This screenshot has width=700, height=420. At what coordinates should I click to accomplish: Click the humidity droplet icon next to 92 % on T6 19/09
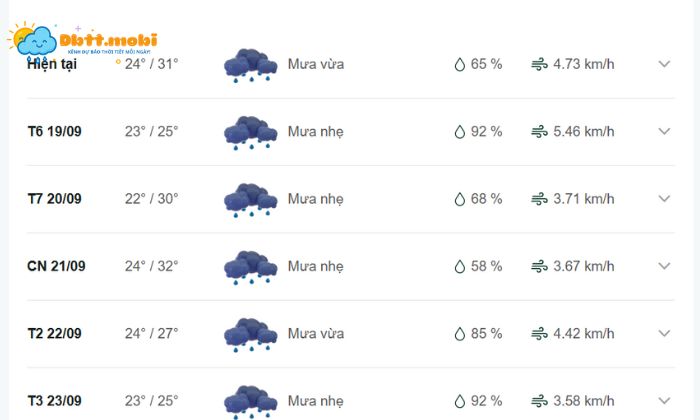[x=460, y=132]
